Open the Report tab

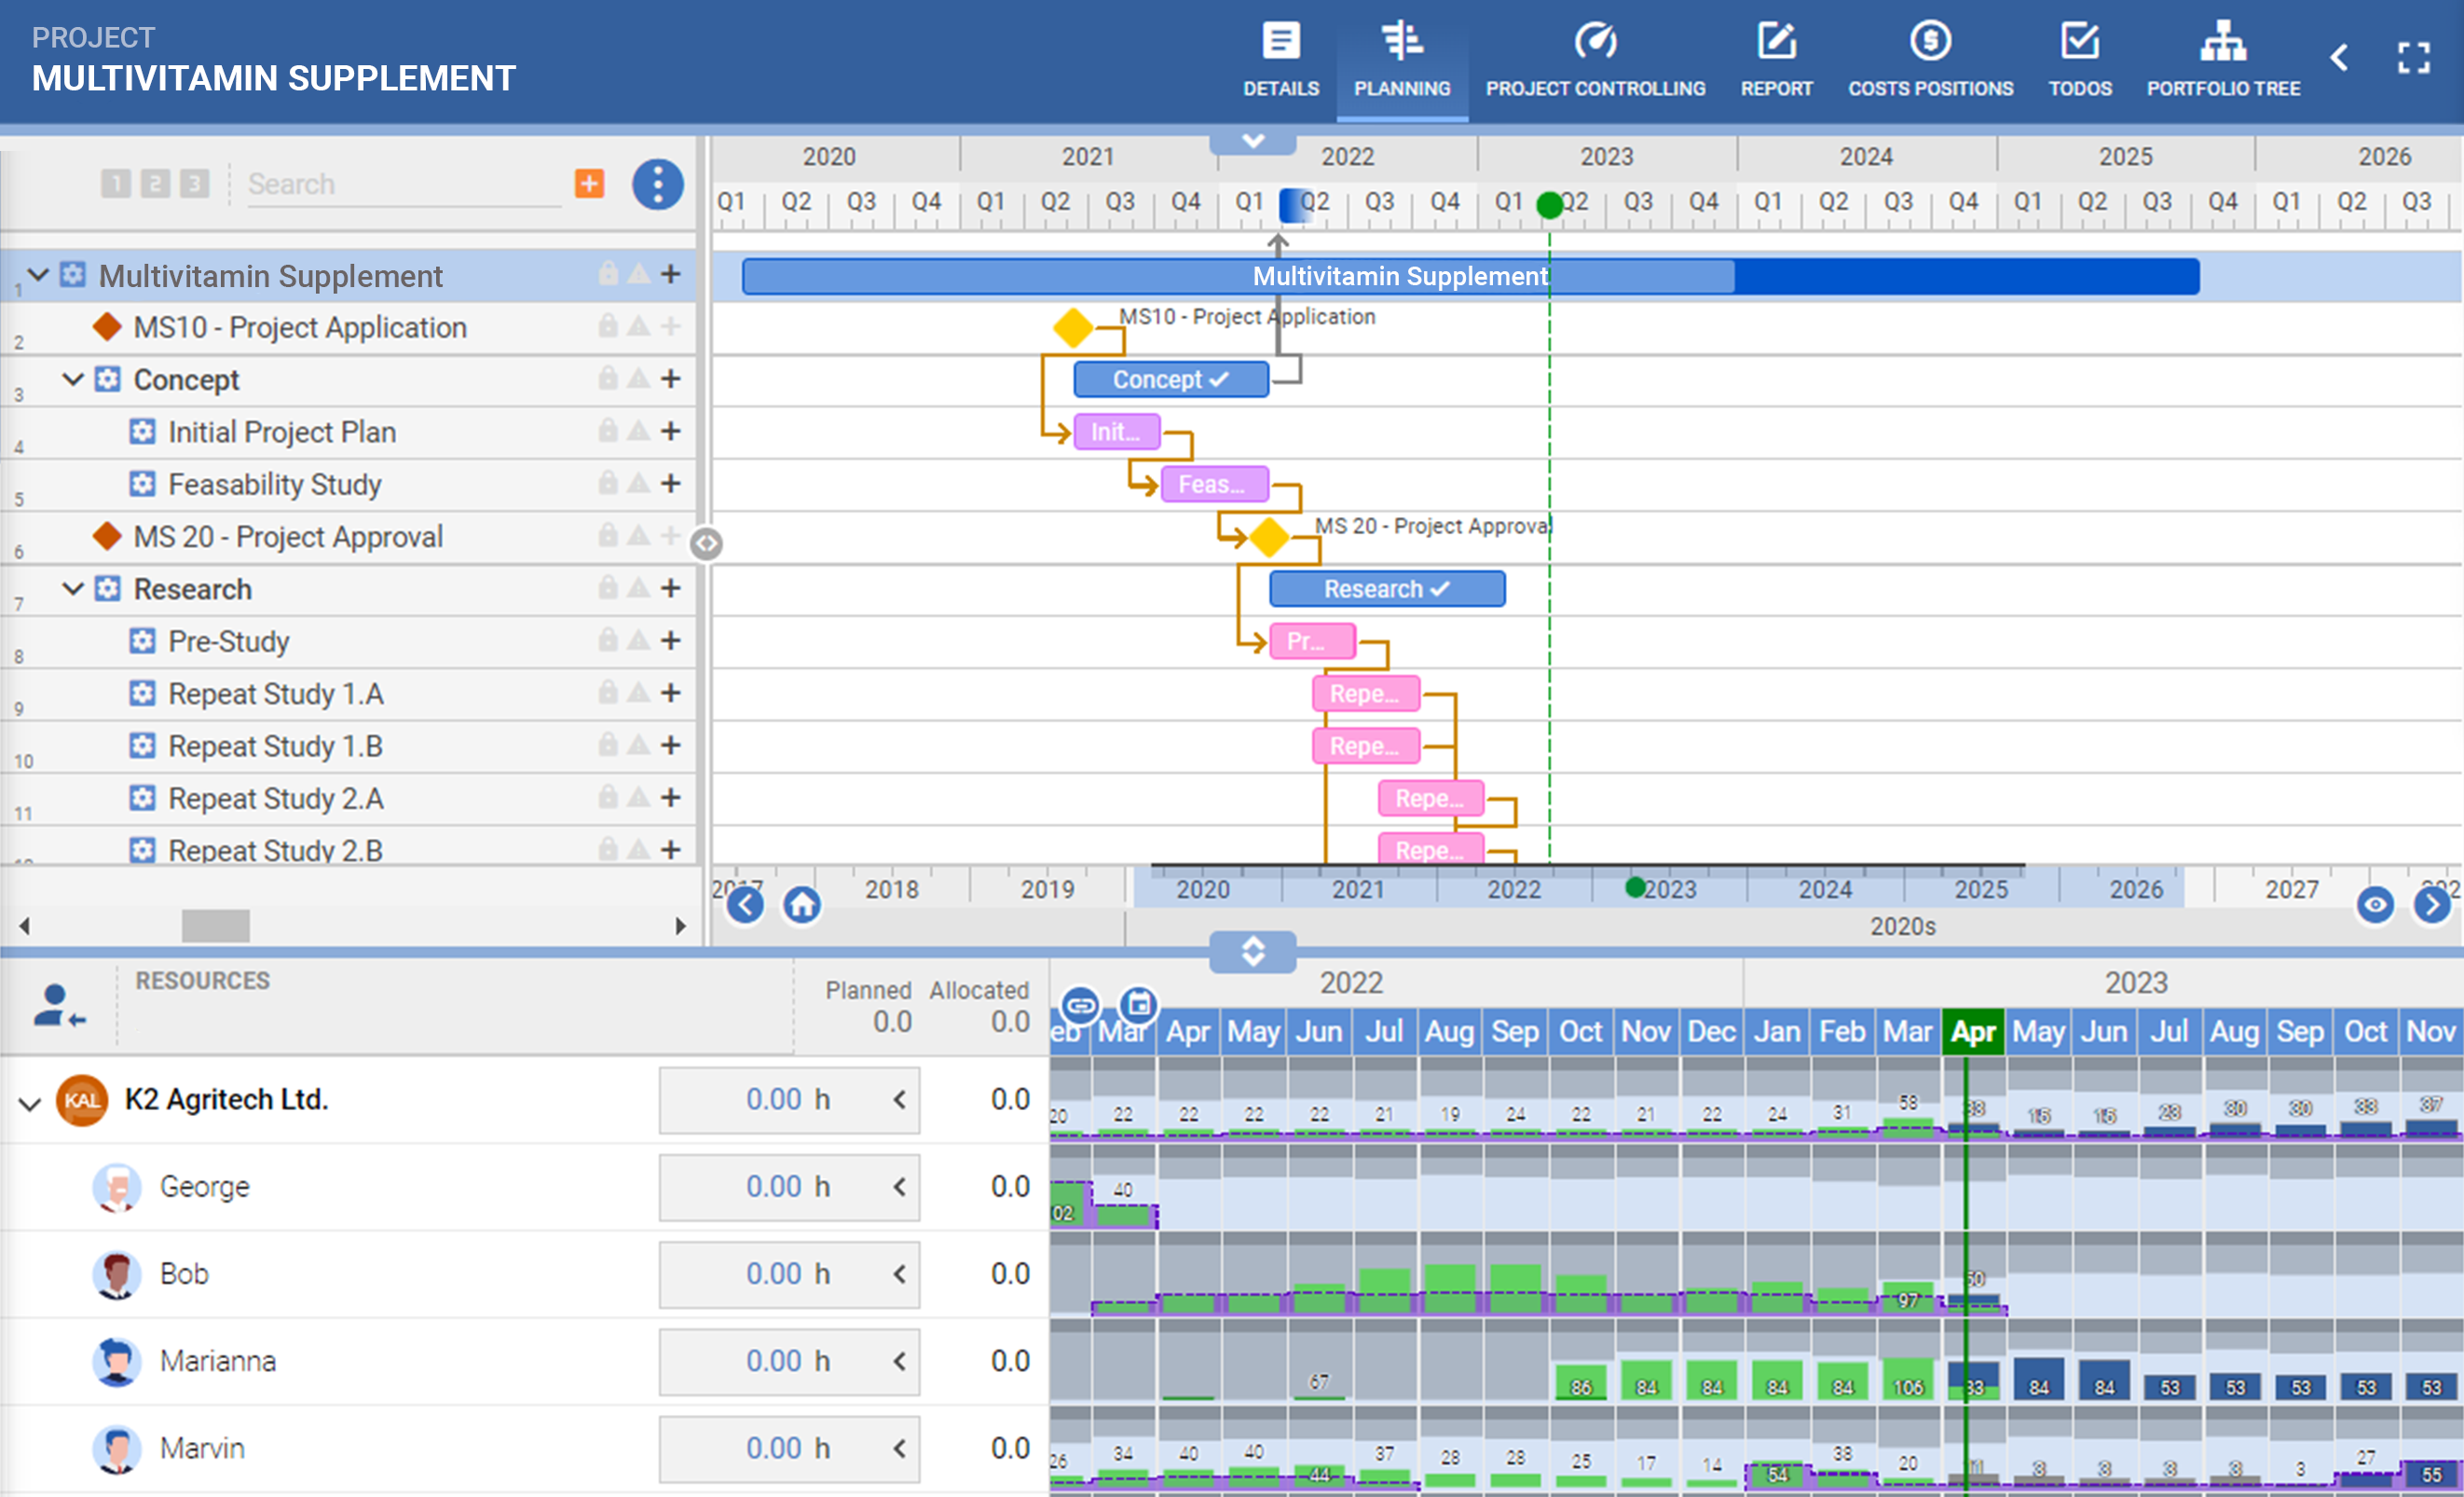tap(1776, 60)
